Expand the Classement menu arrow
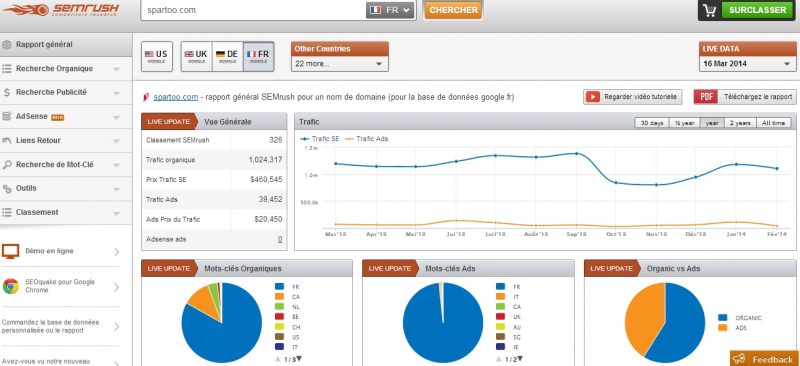Image resolution: width=800 pixels, height=366 pixels. (116, 213)
